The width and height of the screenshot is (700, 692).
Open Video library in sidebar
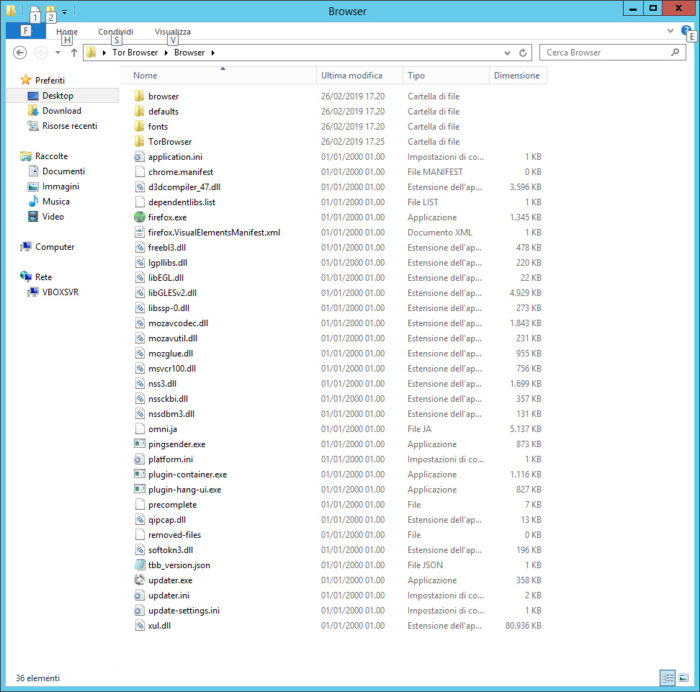[53, 217]
